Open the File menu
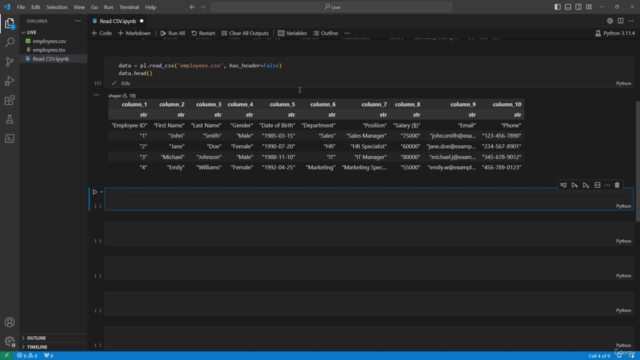 point(21,7)
